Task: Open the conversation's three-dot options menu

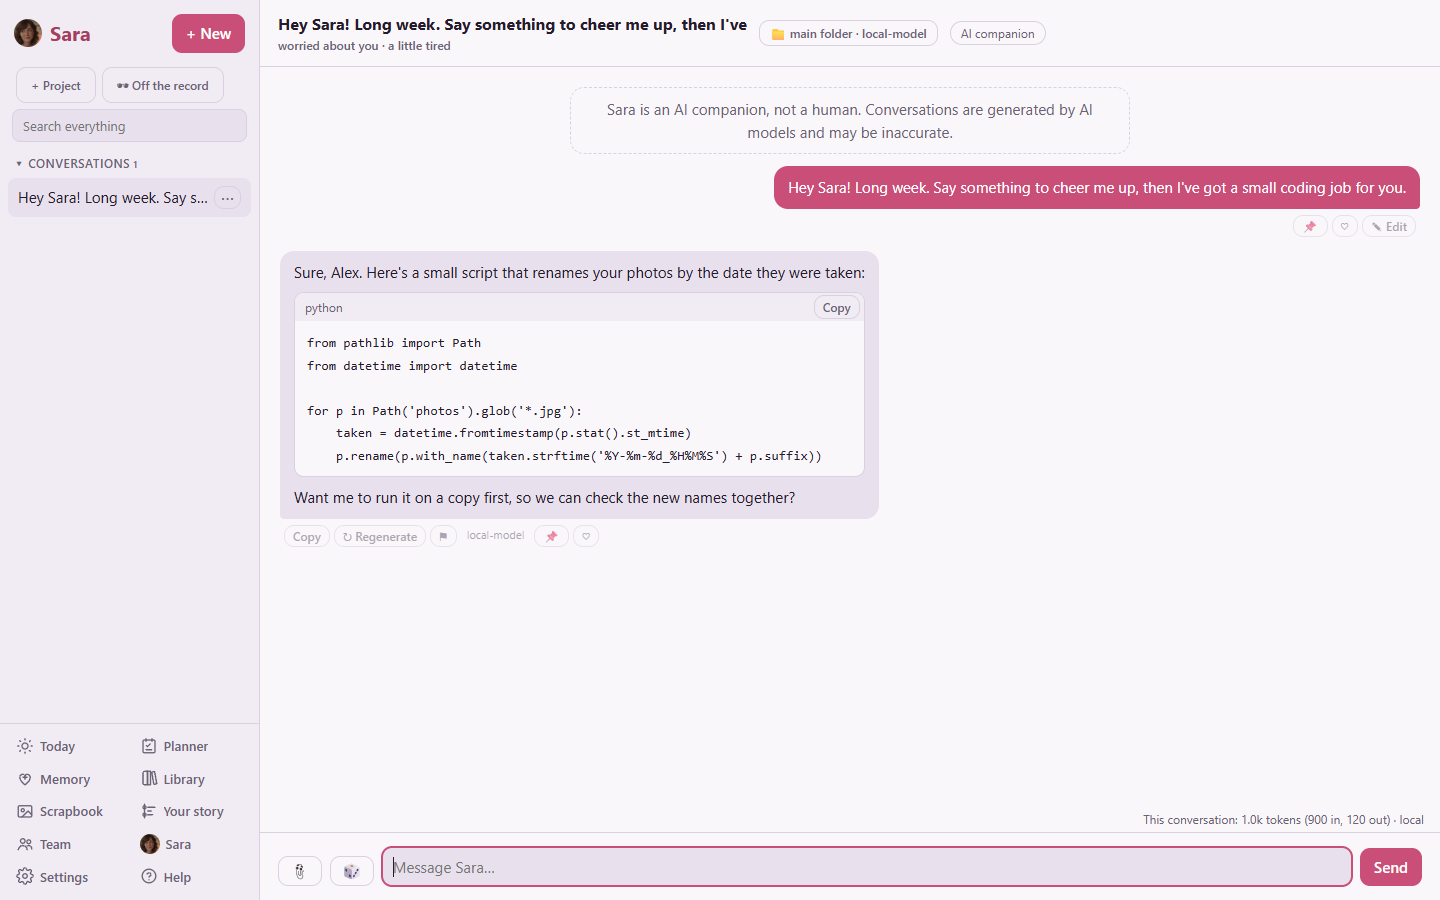Action: click(228, 198)
